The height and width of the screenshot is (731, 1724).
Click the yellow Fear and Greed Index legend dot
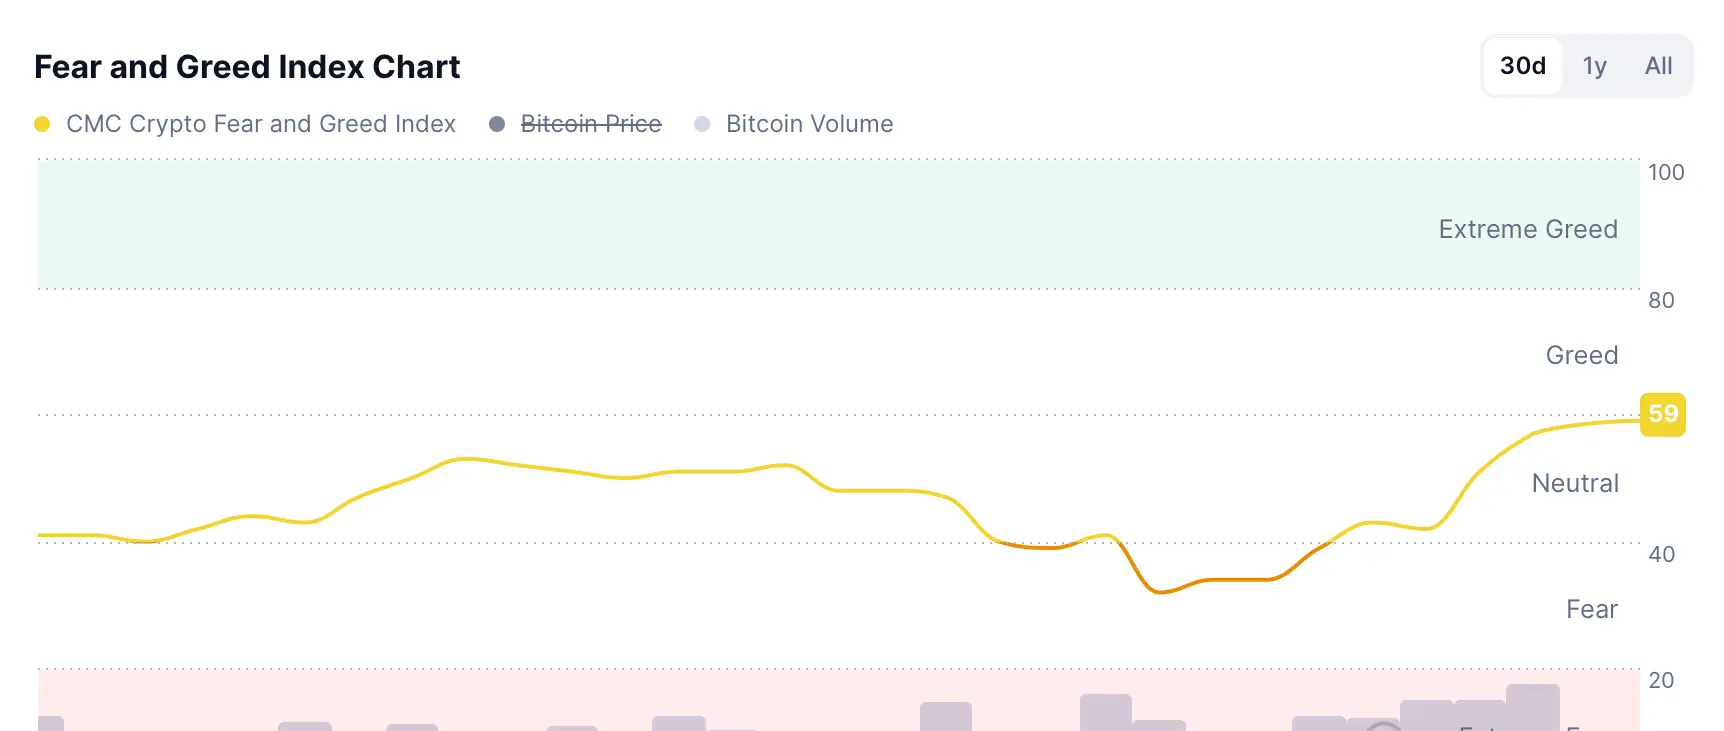click(x=42, y=124)
